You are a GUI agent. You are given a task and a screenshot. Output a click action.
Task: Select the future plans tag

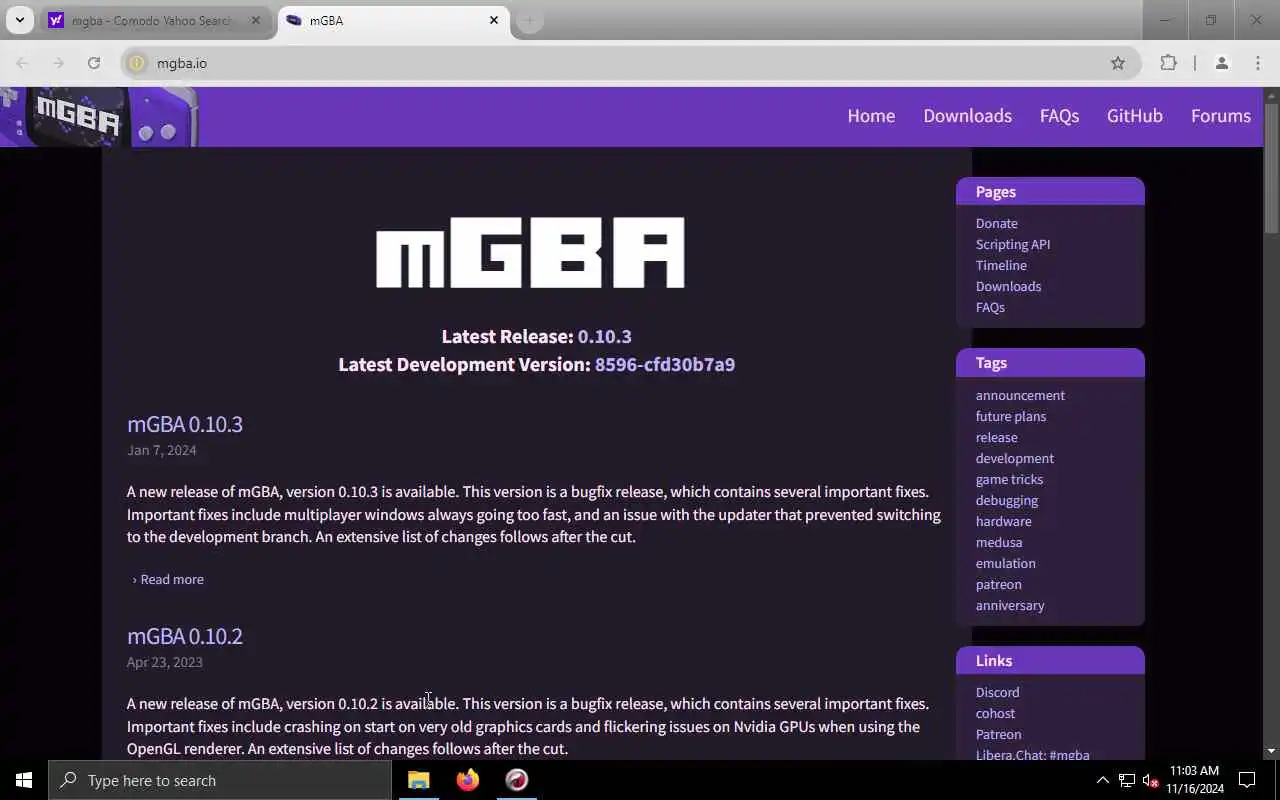[x=1010, y=416]
